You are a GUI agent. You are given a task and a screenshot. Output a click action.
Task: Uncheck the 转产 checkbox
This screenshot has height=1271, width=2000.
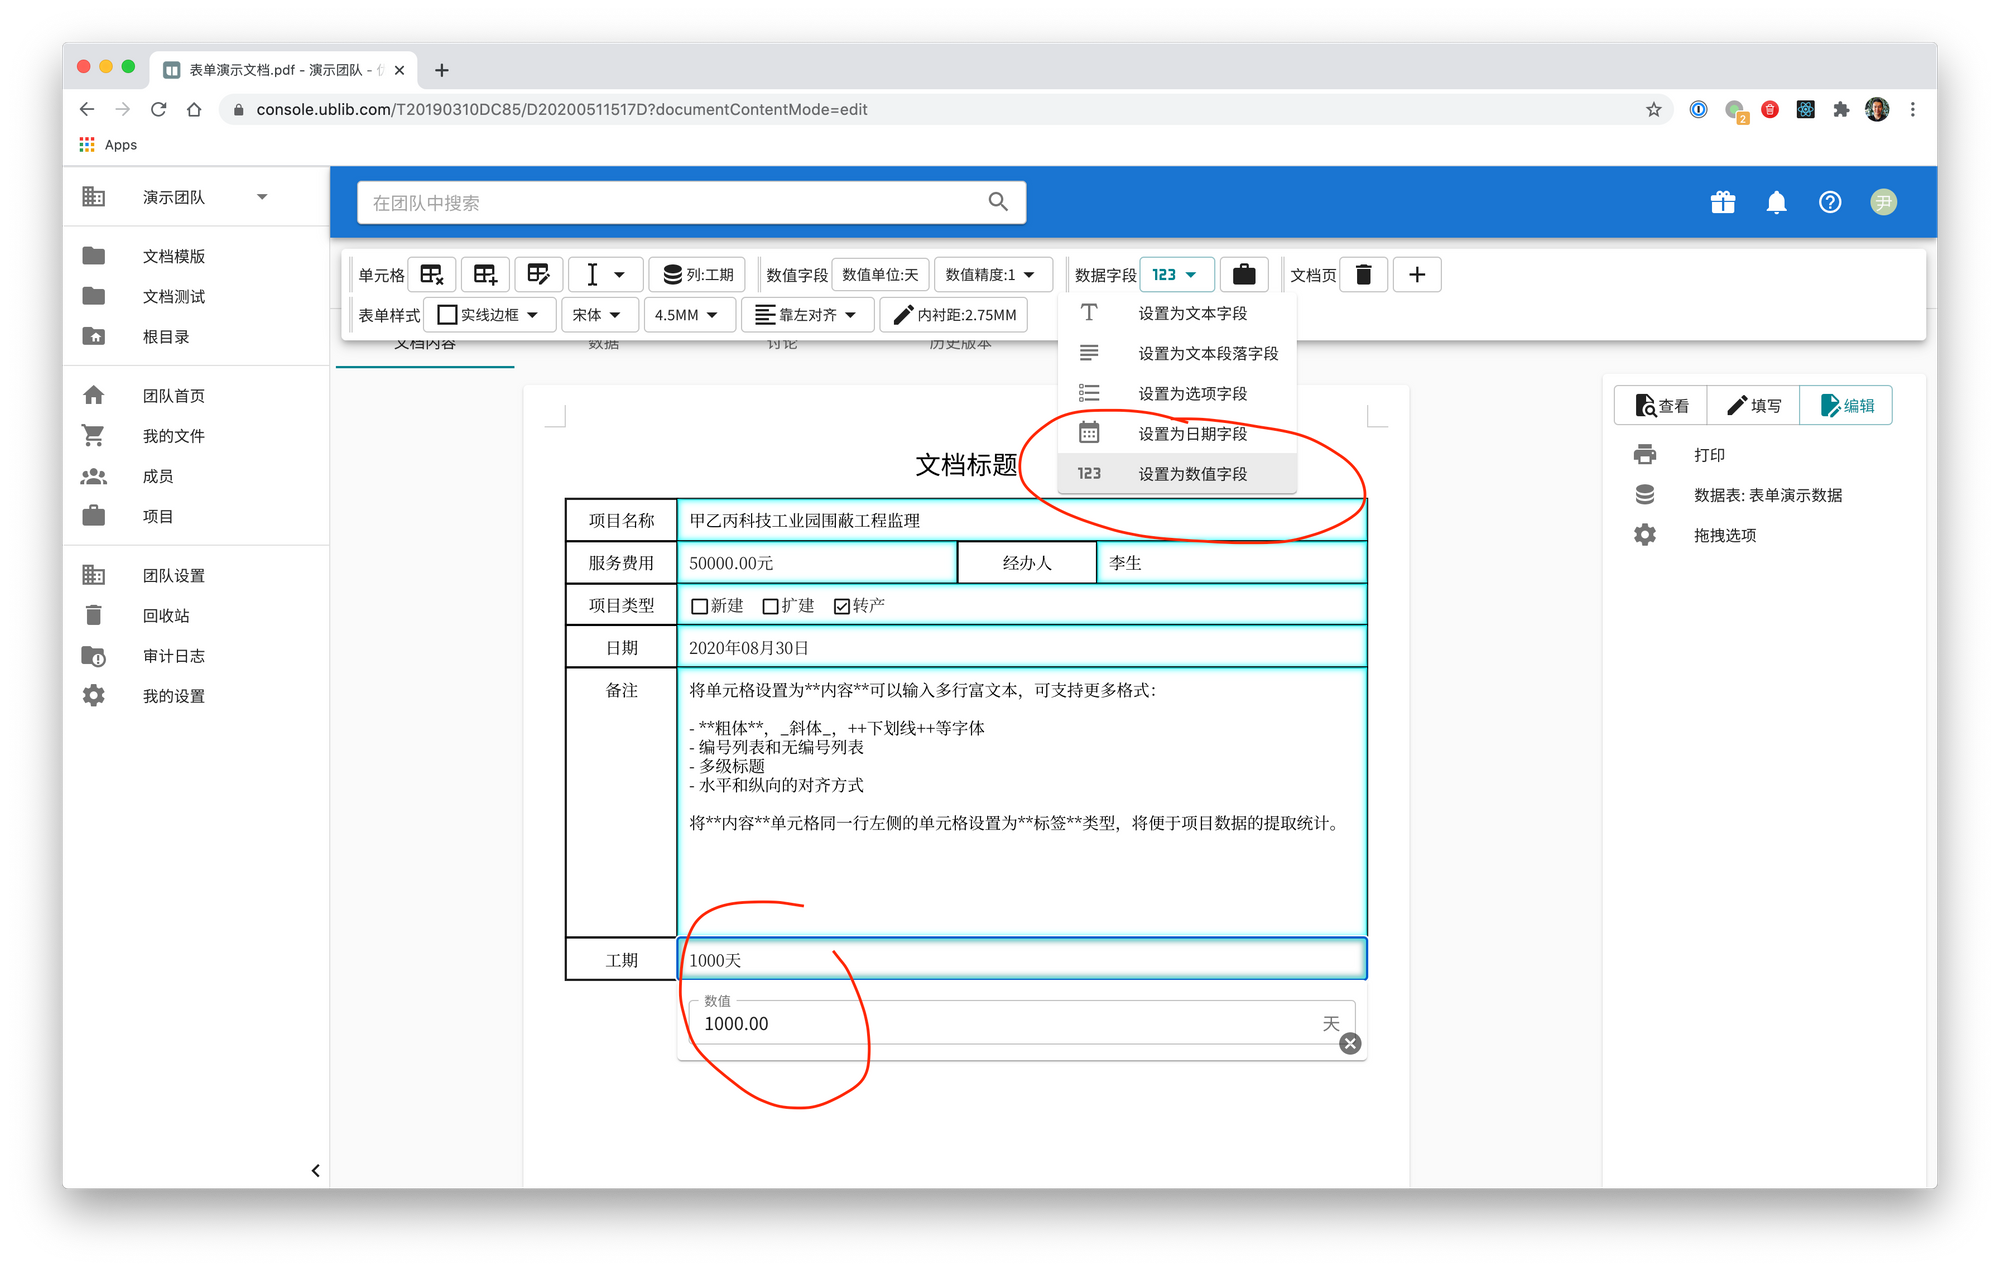(842, 606)
